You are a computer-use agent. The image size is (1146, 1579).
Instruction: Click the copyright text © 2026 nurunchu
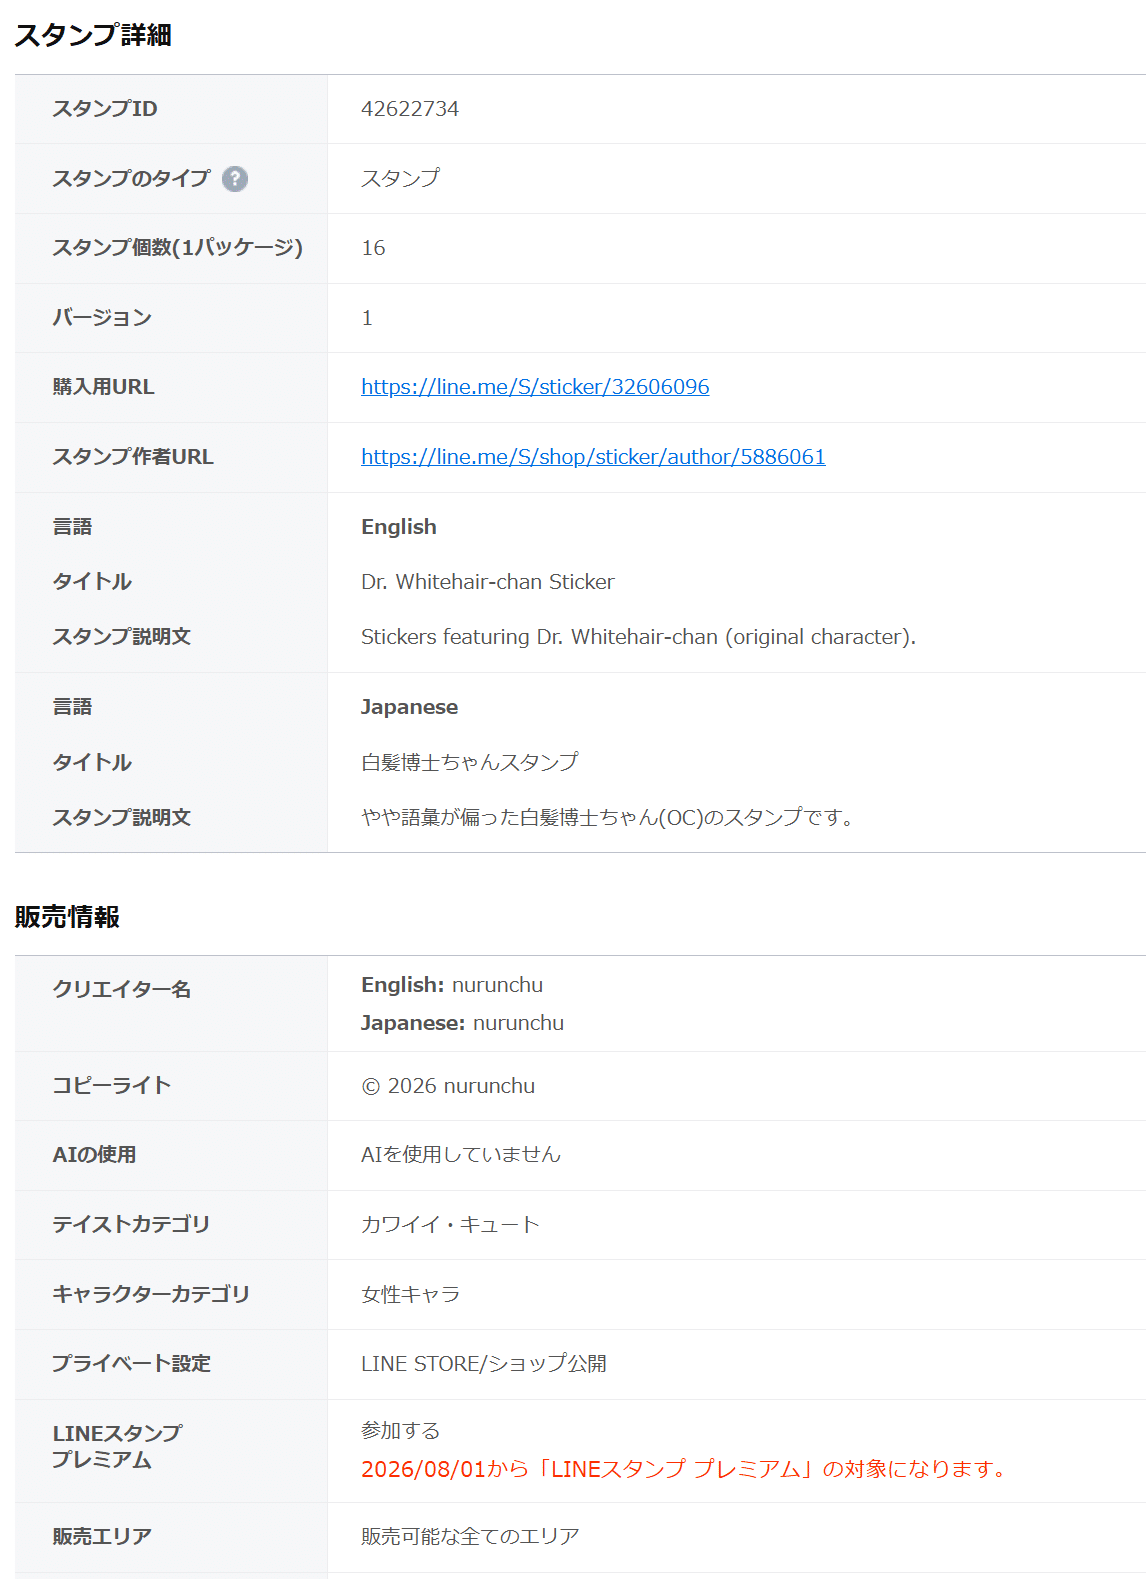448,1086
